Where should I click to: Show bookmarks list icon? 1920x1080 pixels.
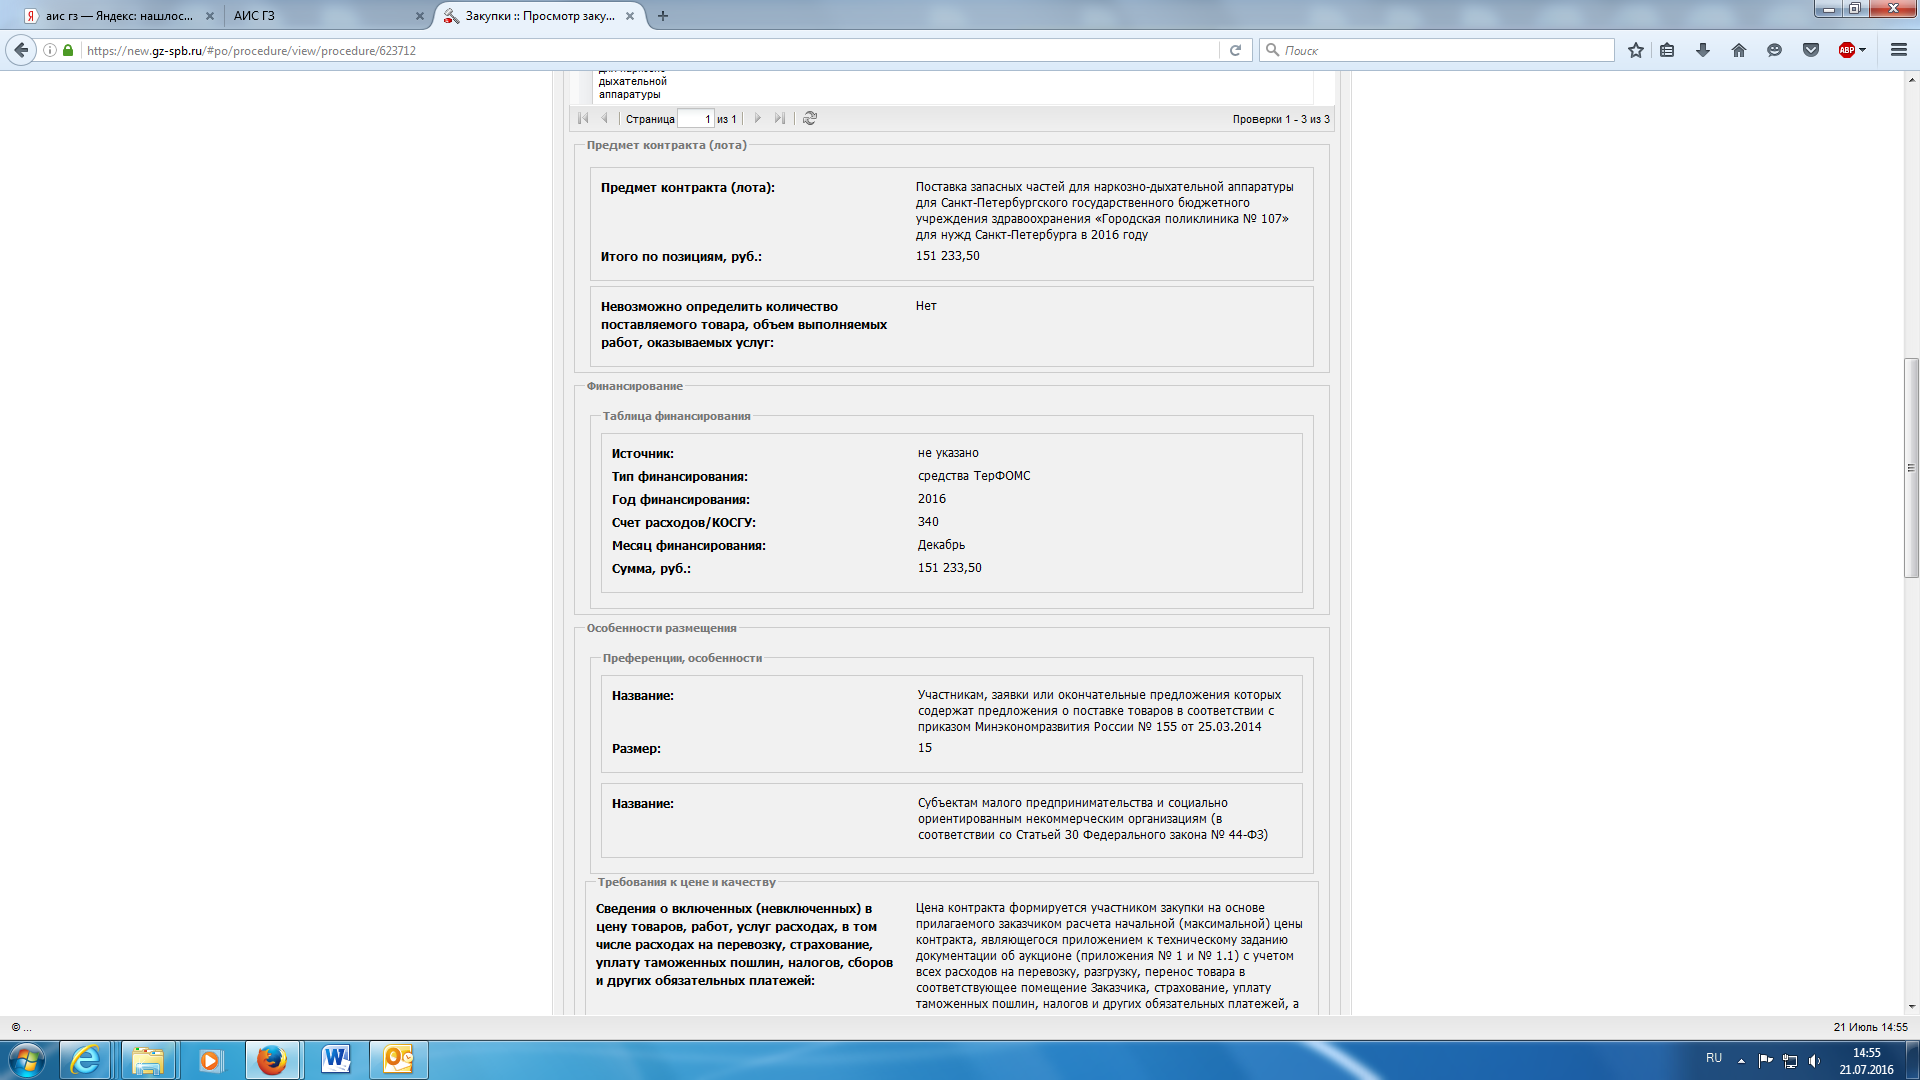tap(1667, 50)
